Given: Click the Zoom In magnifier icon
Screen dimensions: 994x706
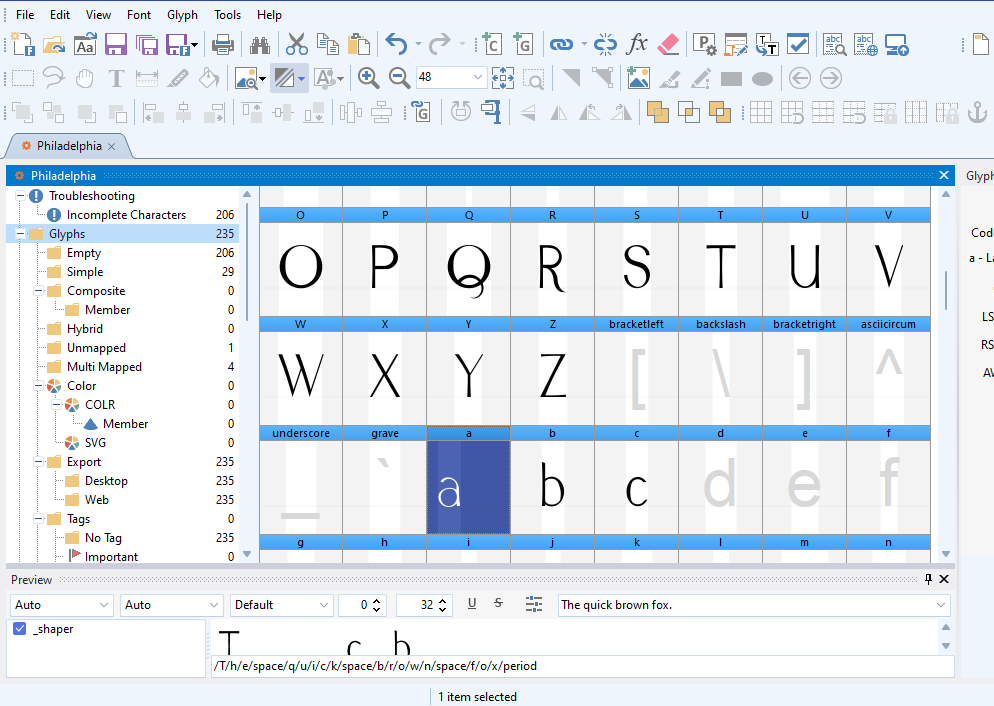Looking at the screenshot, I should coord(368,78).
